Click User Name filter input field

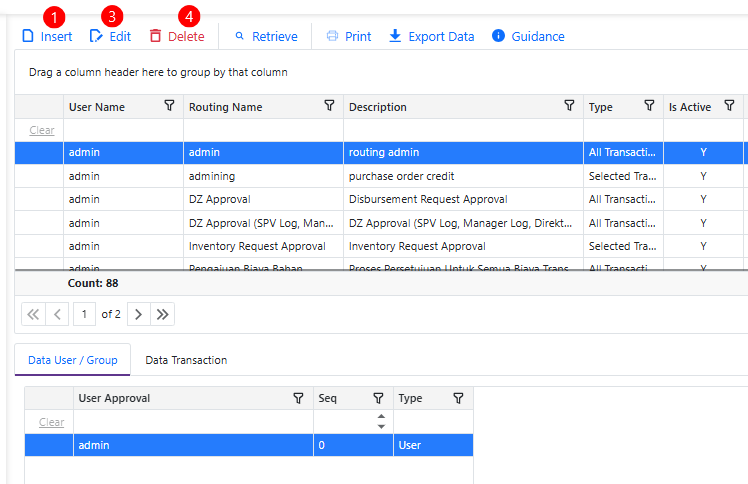point(124,130)
